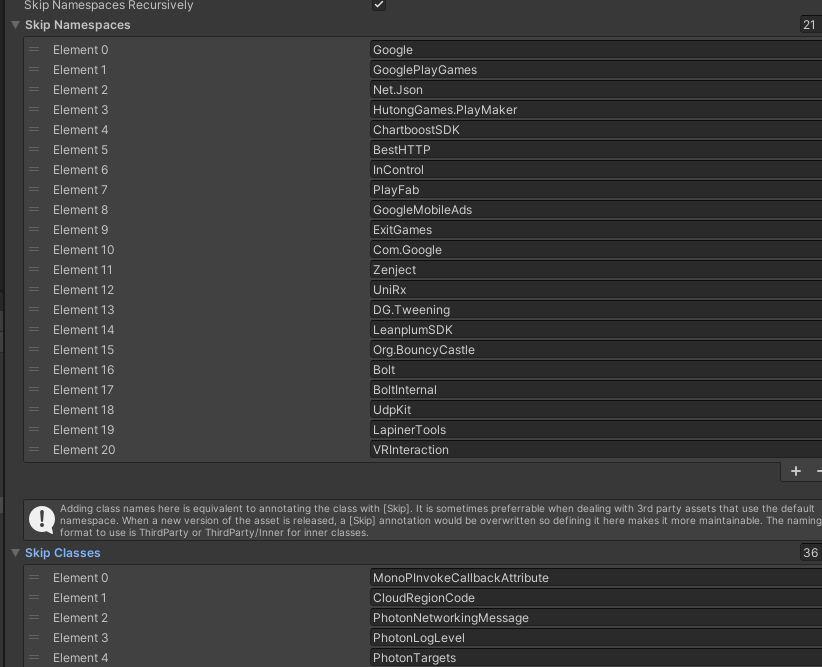Collapse the Skip Namespaces list

(x=15, y=25)
